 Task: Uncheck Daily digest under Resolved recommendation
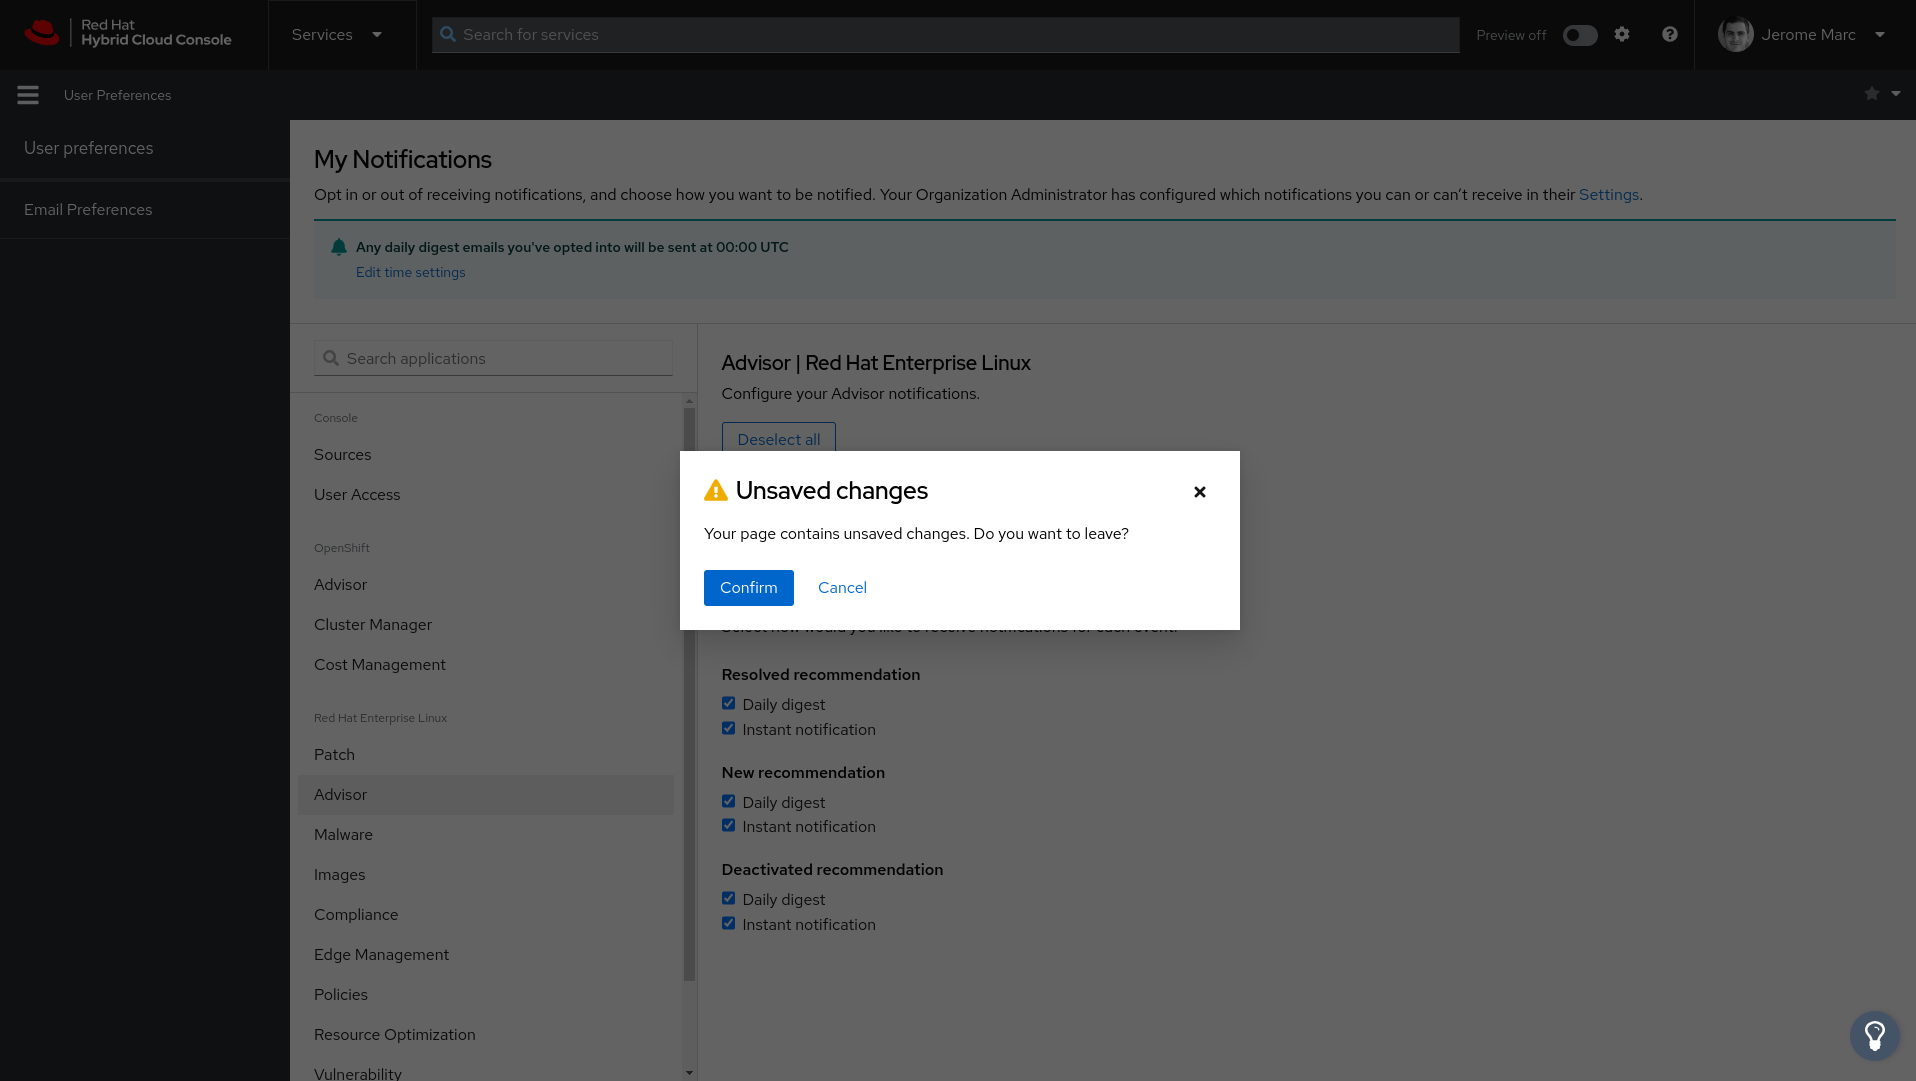pos(728,704)
